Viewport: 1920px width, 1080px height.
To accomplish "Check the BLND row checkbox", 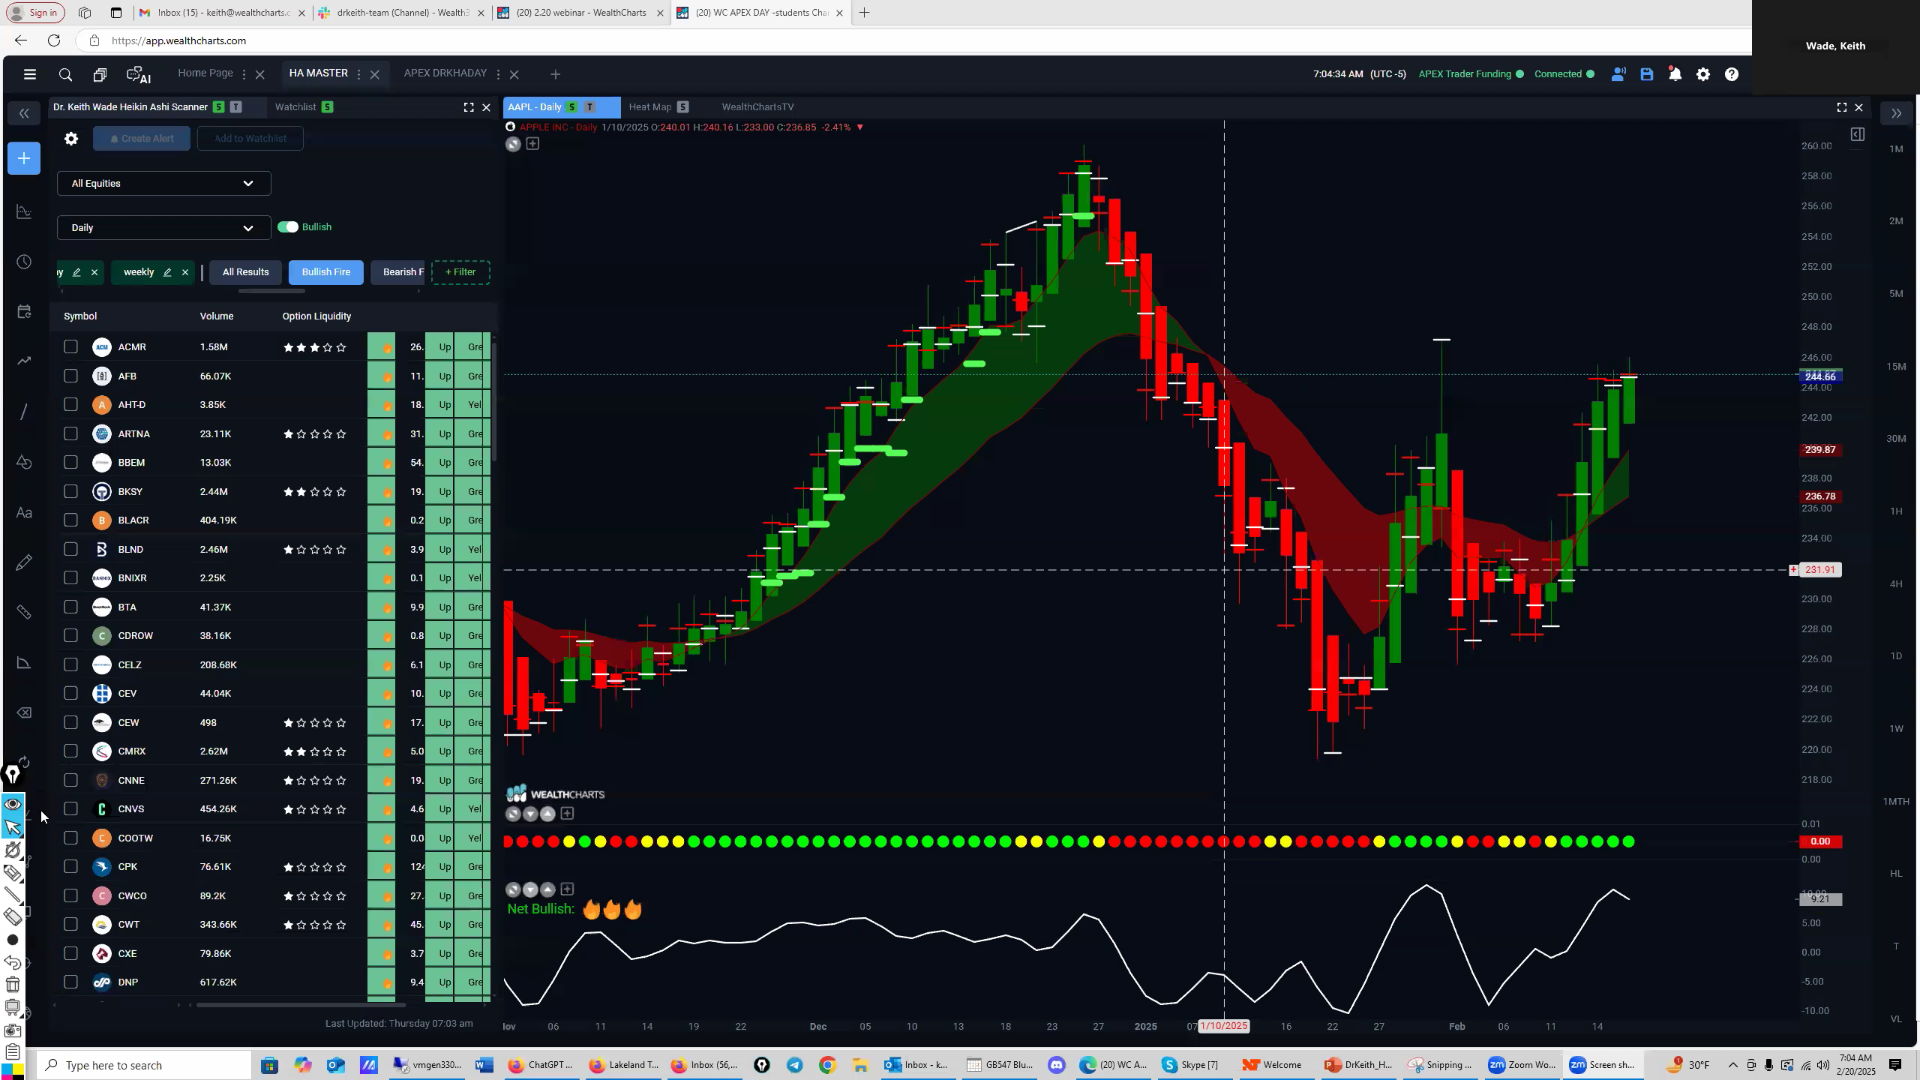I will click(x=70, y=549).
